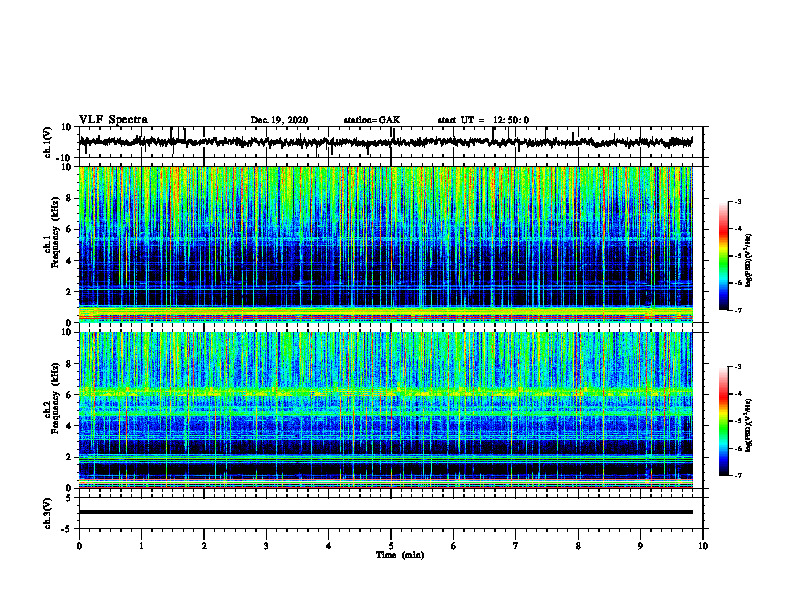Click the "2" tick on the time axis
Screen dimensions: 792x612
[204, 546]
